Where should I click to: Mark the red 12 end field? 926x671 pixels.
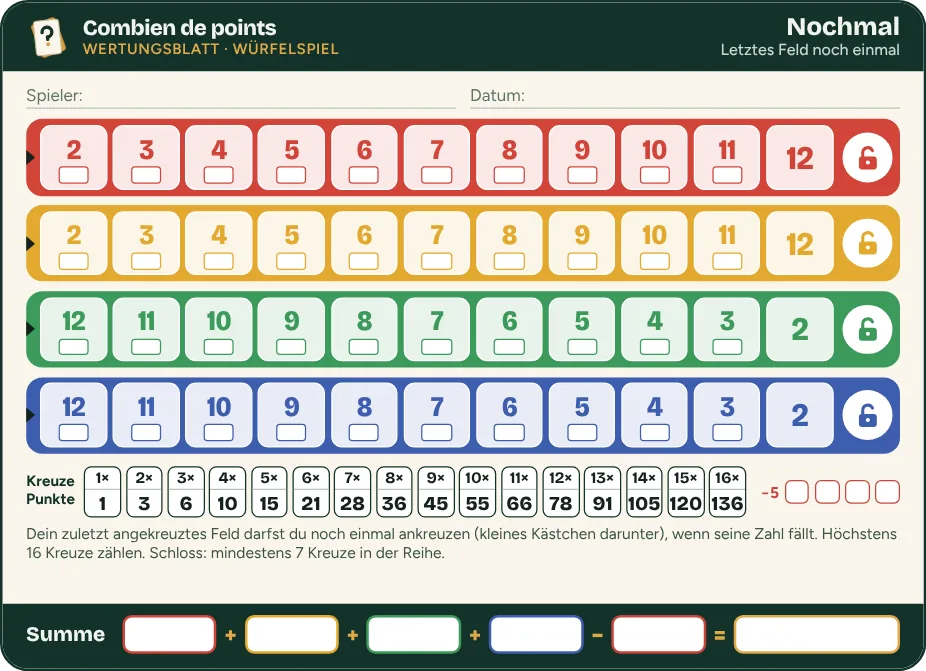click(800, 158)
